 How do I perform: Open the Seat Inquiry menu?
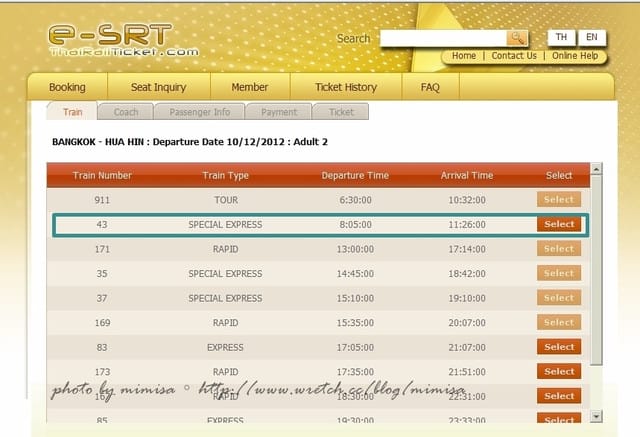click(158, 87)
